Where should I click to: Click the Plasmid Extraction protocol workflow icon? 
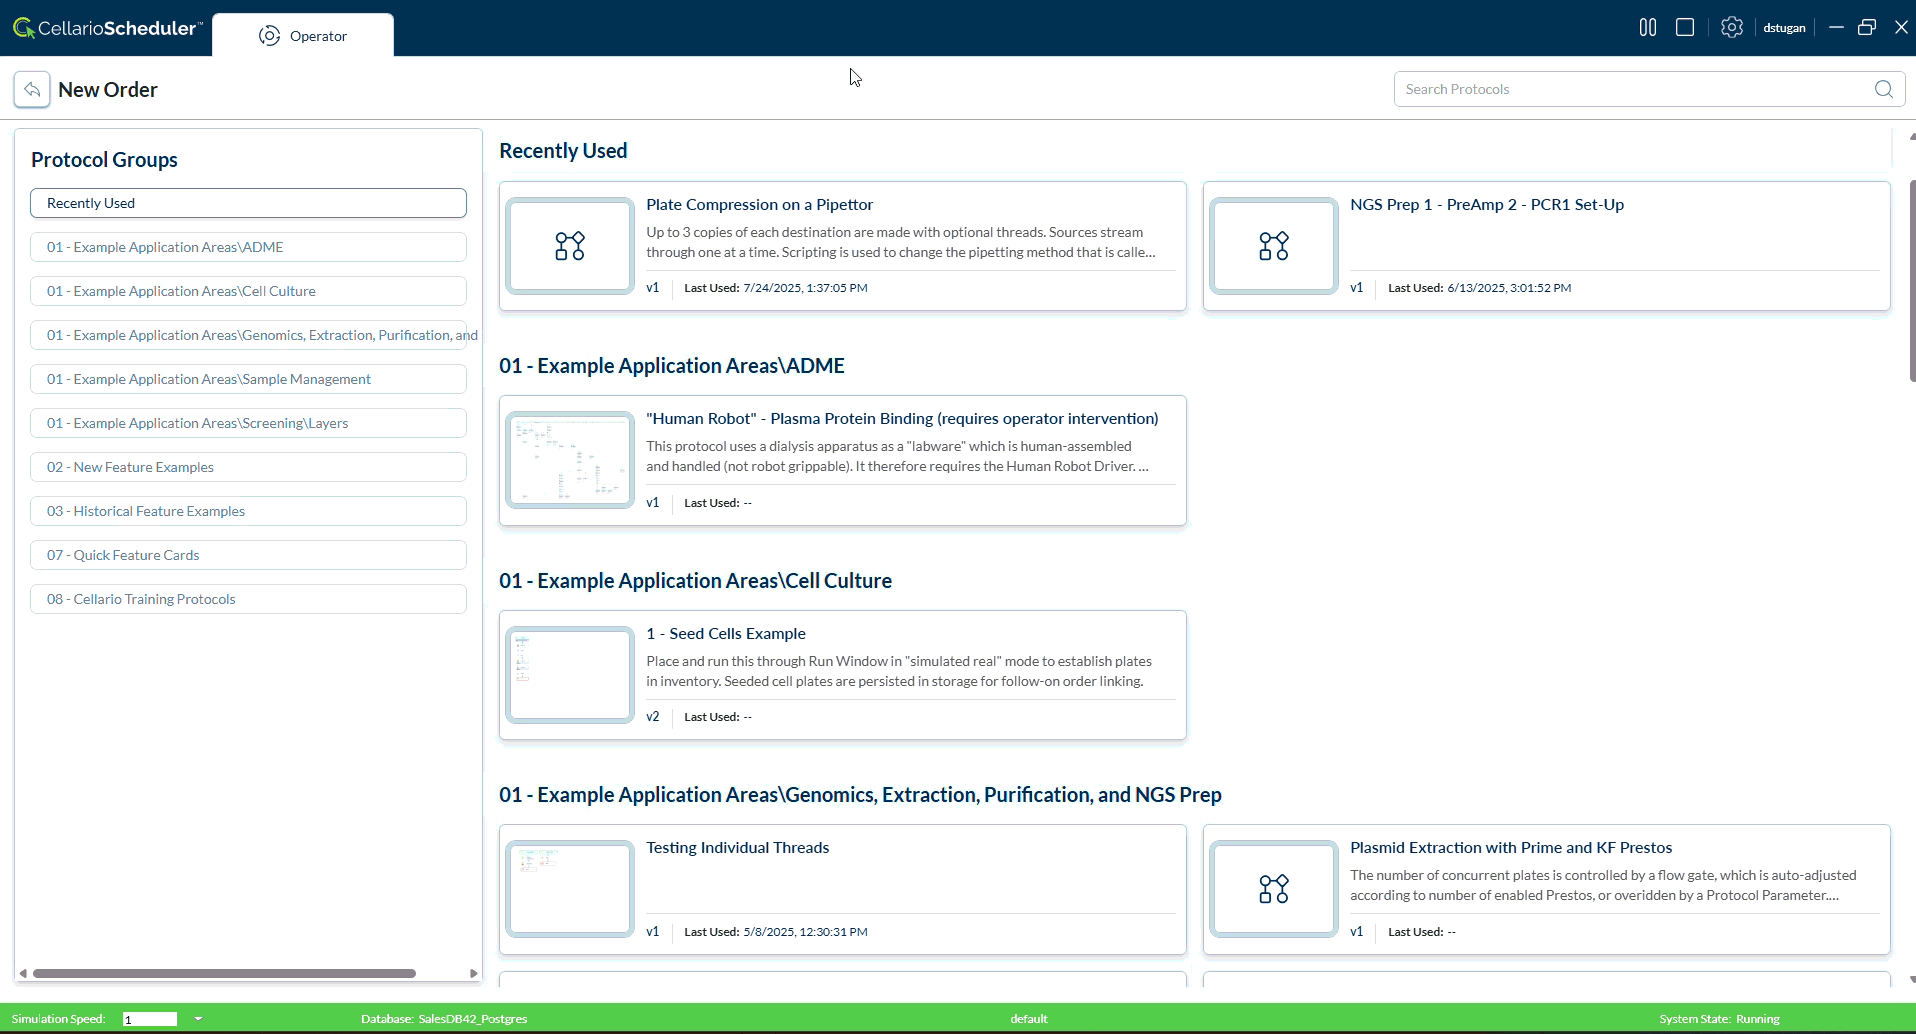[1273, 889]
